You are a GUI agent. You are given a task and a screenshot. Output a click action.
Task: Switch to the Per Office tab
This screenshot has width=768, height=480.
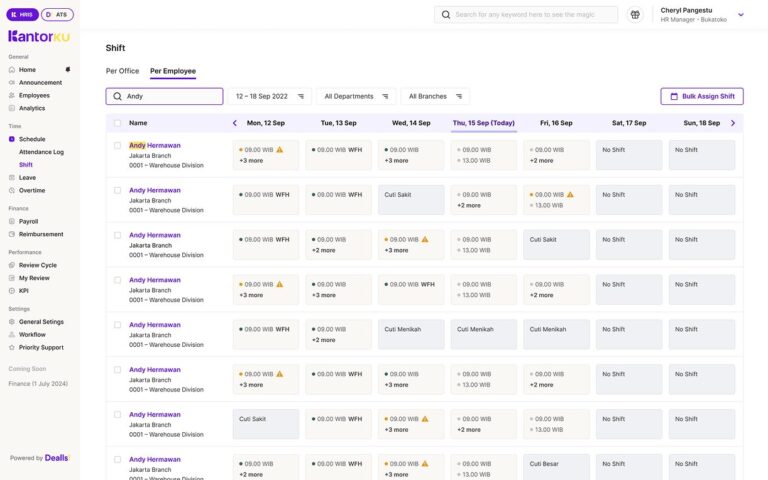[x=122, y=71]
